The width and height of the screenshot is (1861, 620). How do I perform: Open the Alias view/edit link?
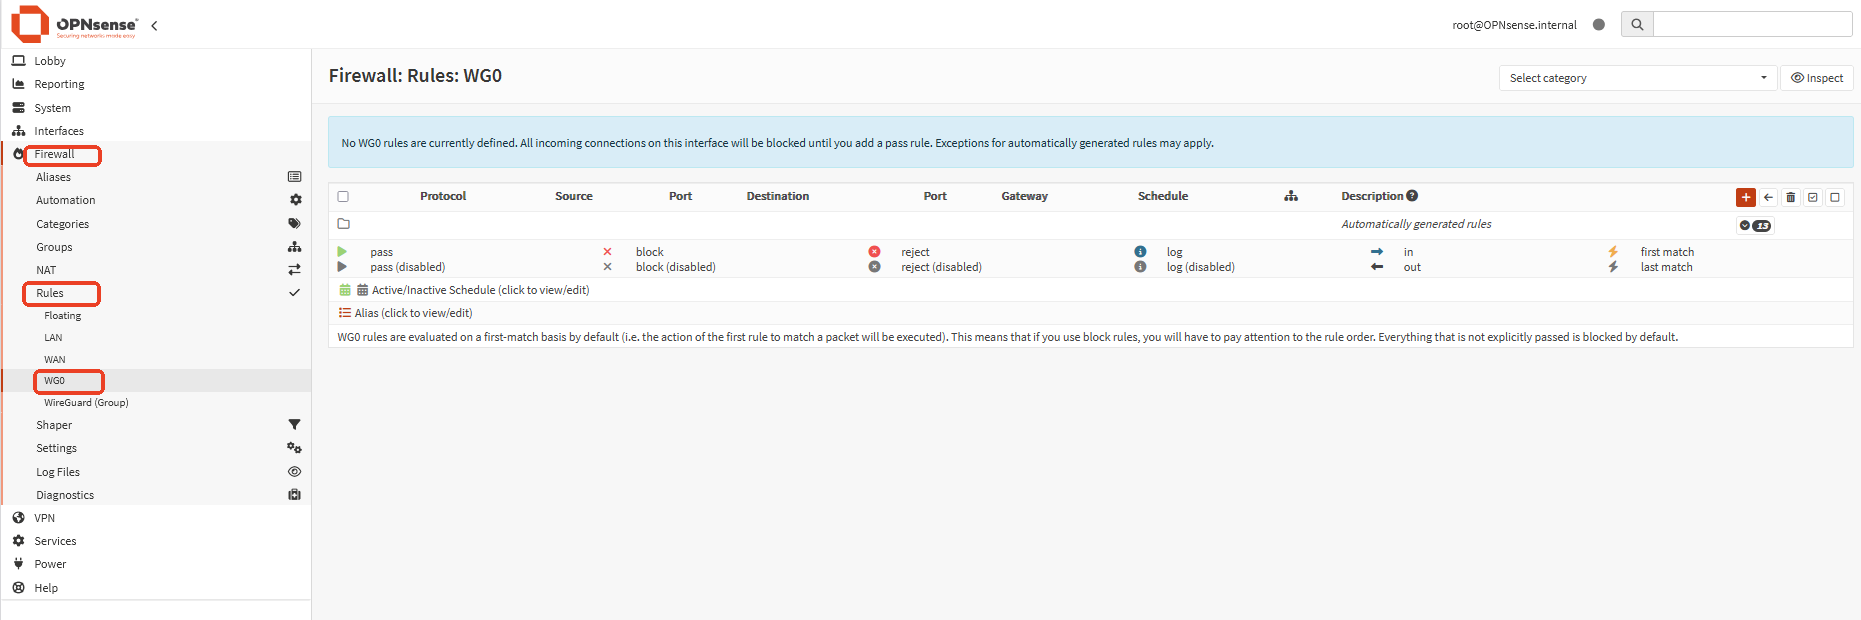pos(412,313)
